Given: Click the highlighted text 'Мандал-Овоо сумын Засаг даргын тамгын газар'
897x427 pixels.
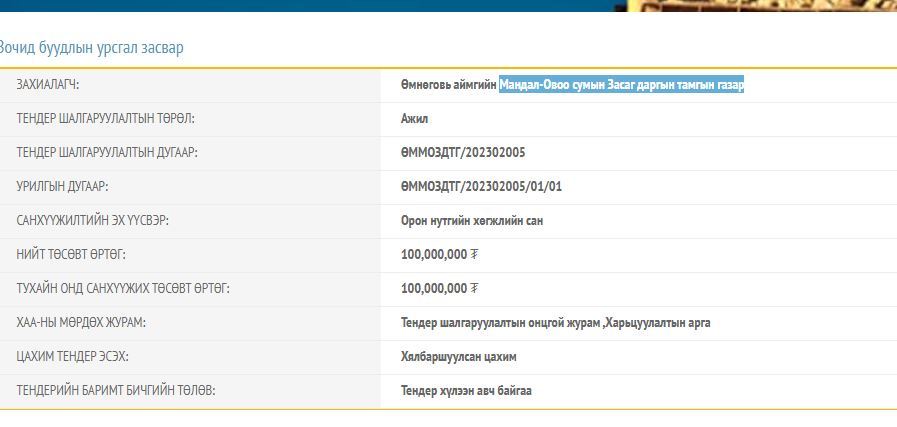Looking at the screenshot, I should click(621, 85).
